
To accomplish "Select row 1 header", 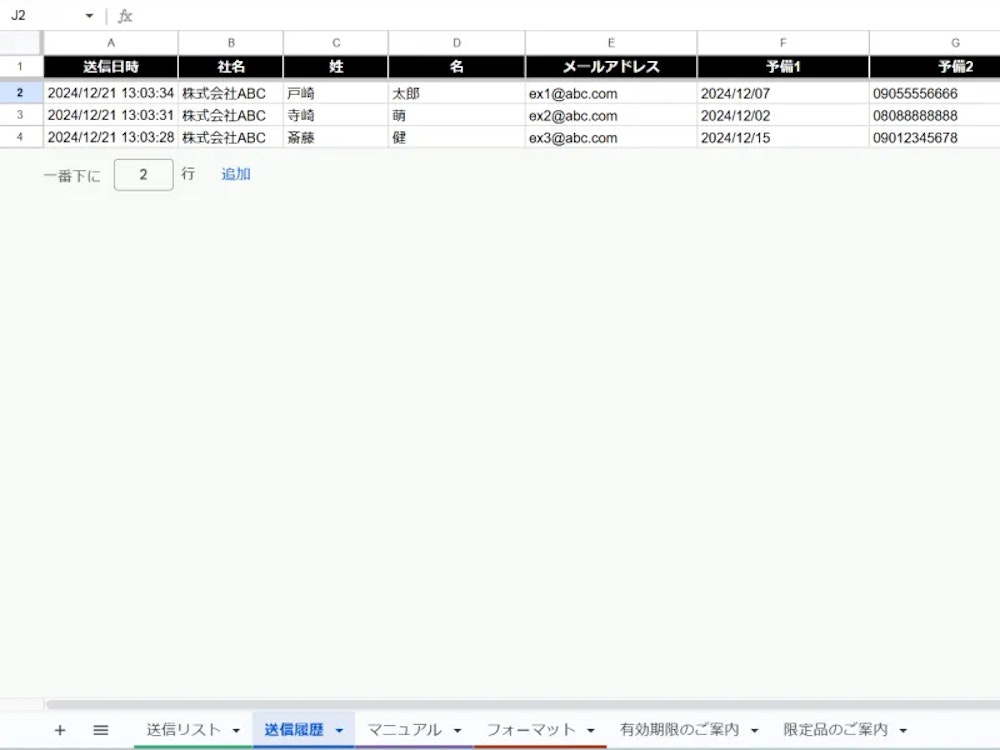I will click(20, 66).
